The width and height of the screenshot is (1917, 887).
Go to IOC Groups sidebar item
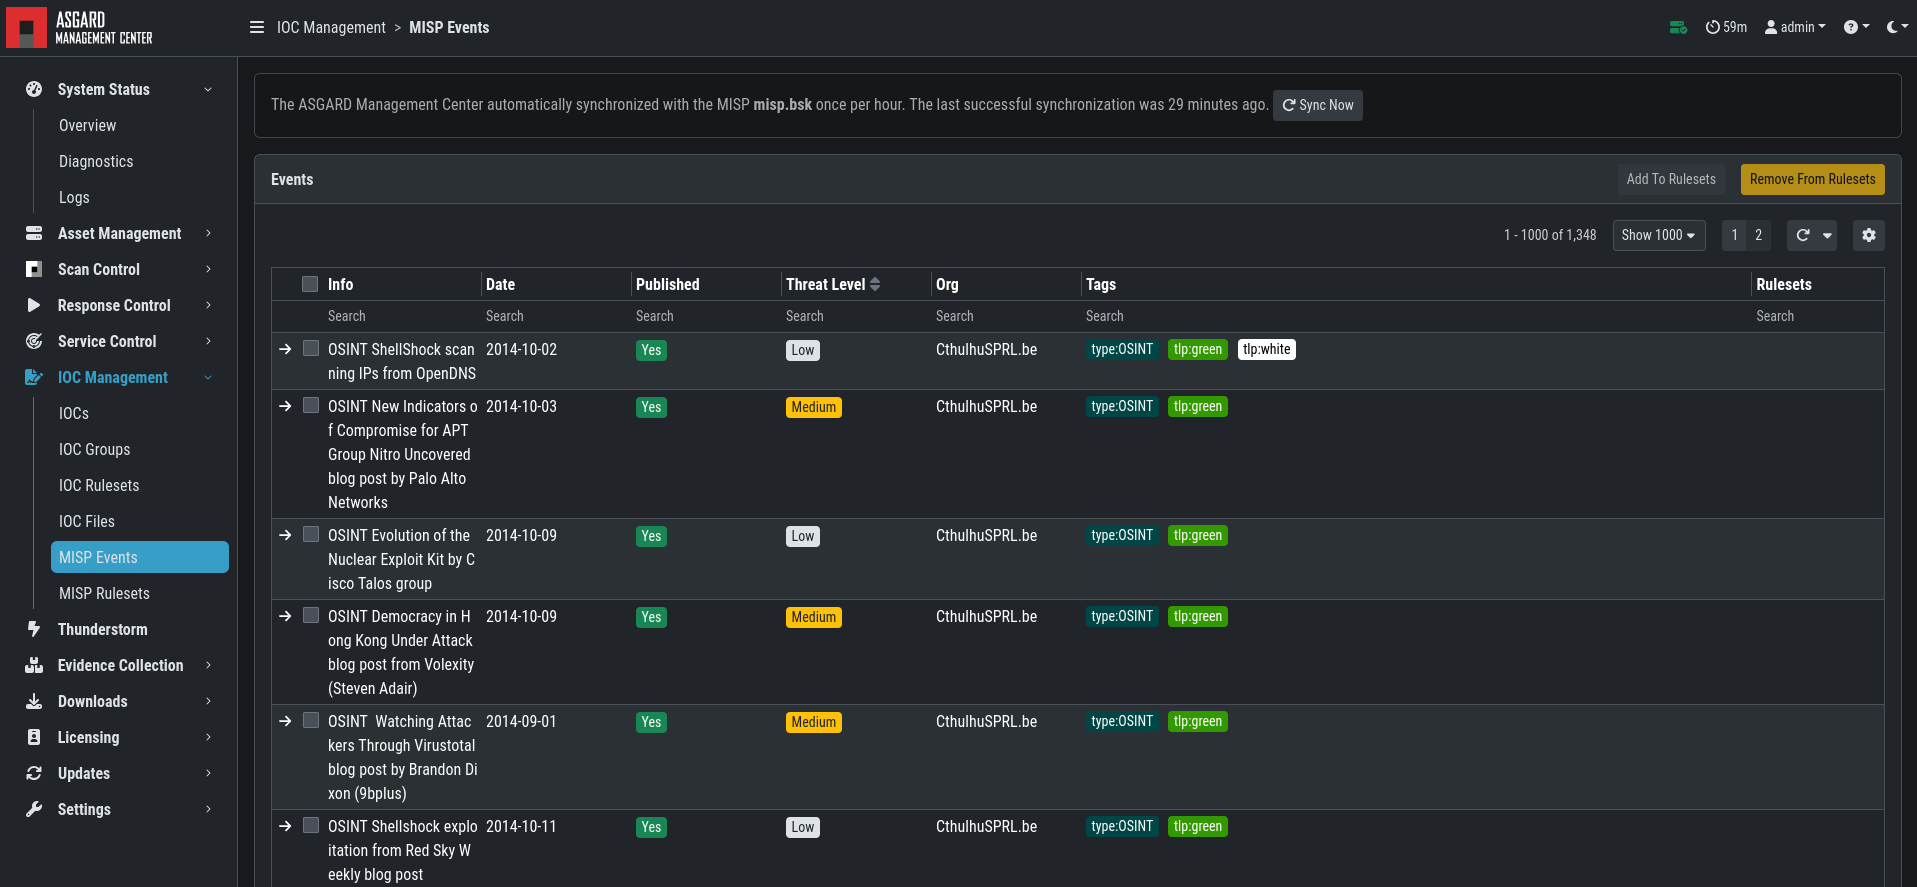pos(94,449)
